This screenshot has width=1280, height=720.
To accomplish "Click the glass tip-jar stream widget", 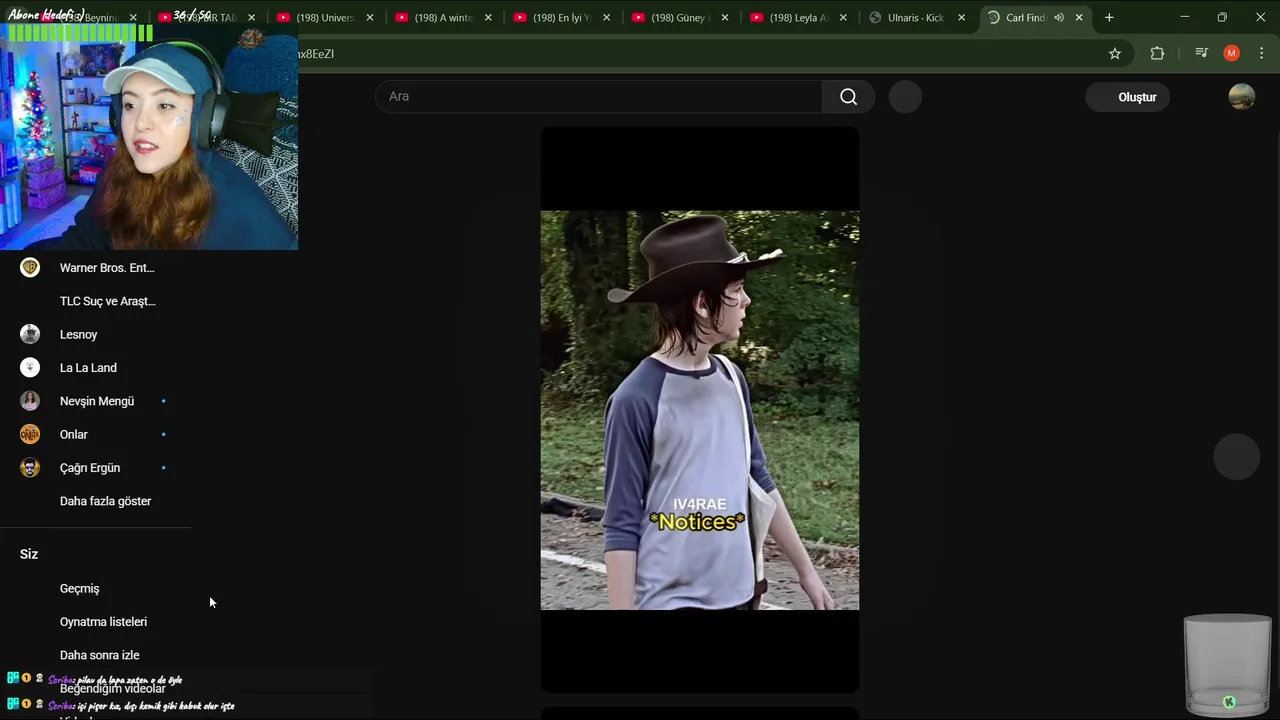I will (1227, 665).
